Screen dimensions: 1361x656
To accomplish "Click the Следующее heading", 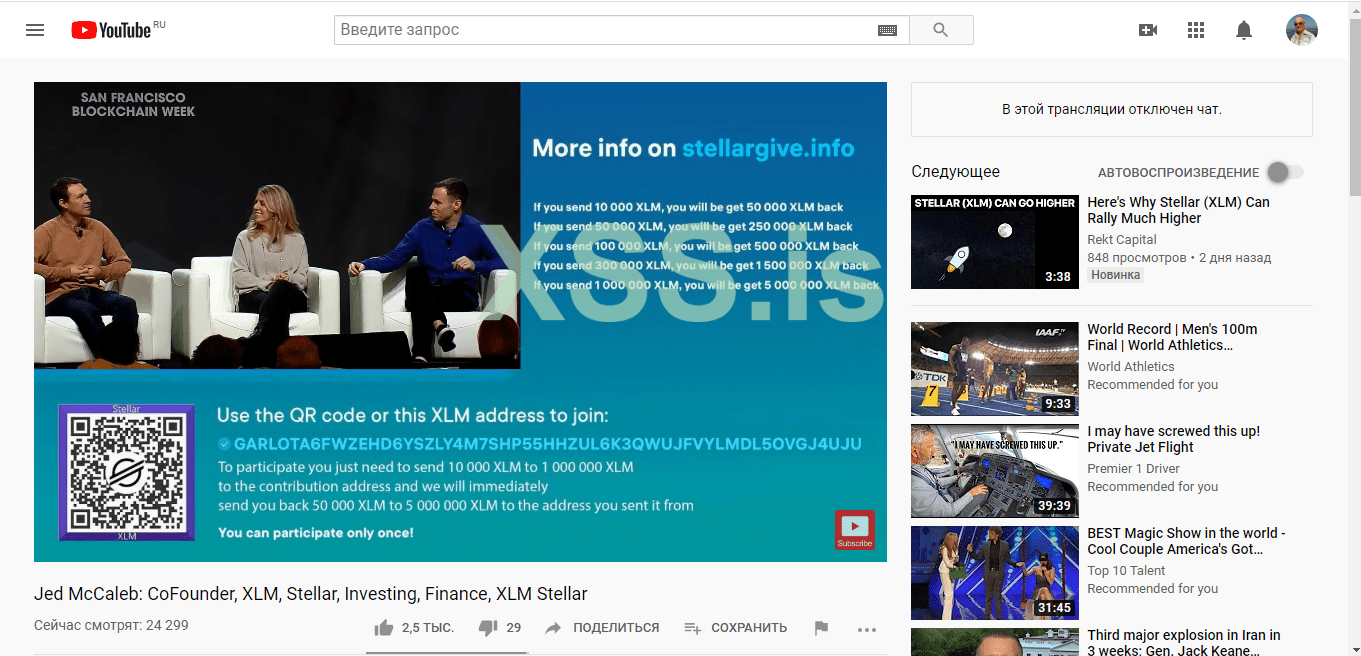I will tap(955, 172).
